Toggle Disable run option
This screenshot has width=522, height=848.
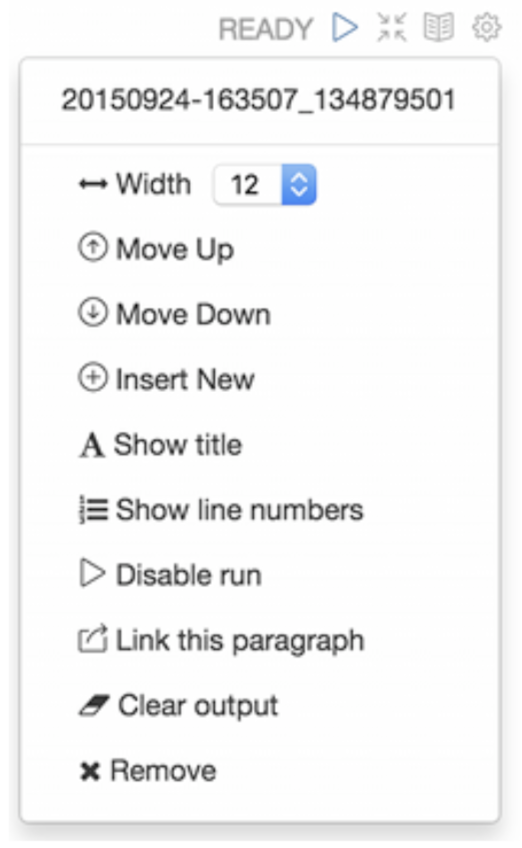(x=170, y=574)
